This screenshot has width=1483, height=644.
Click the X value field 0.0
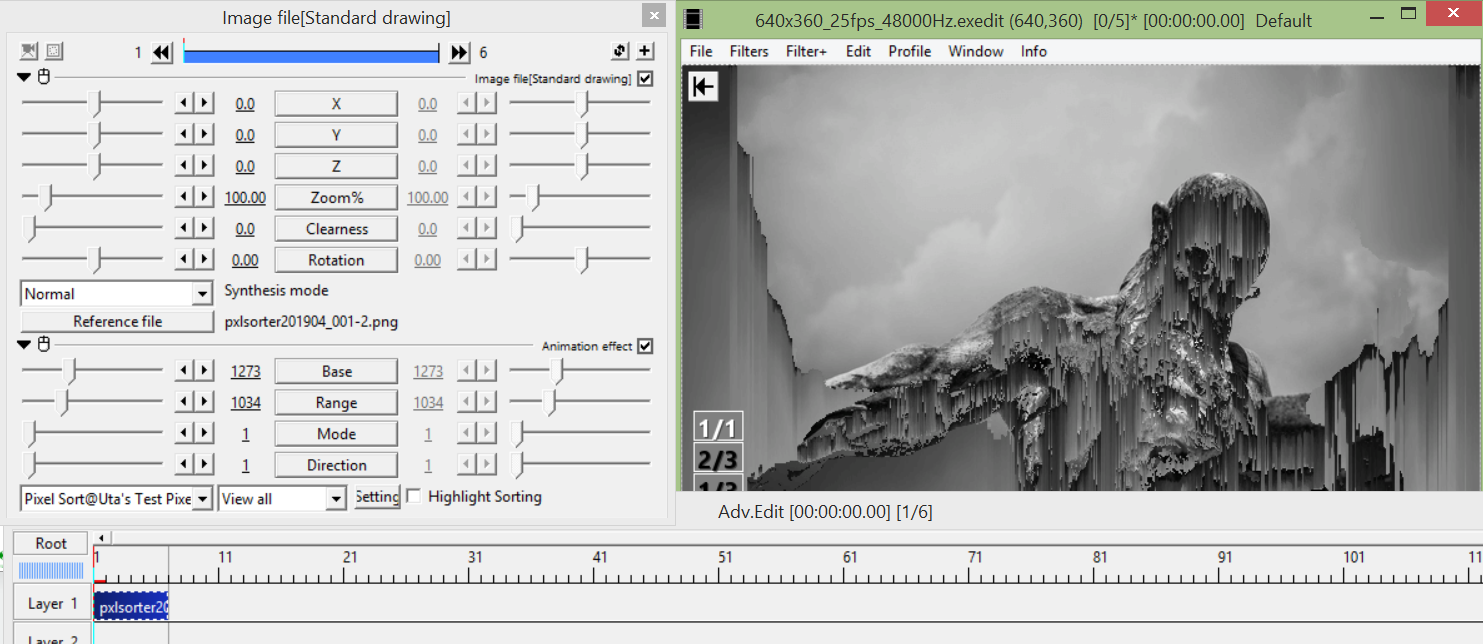pos(245,104)
